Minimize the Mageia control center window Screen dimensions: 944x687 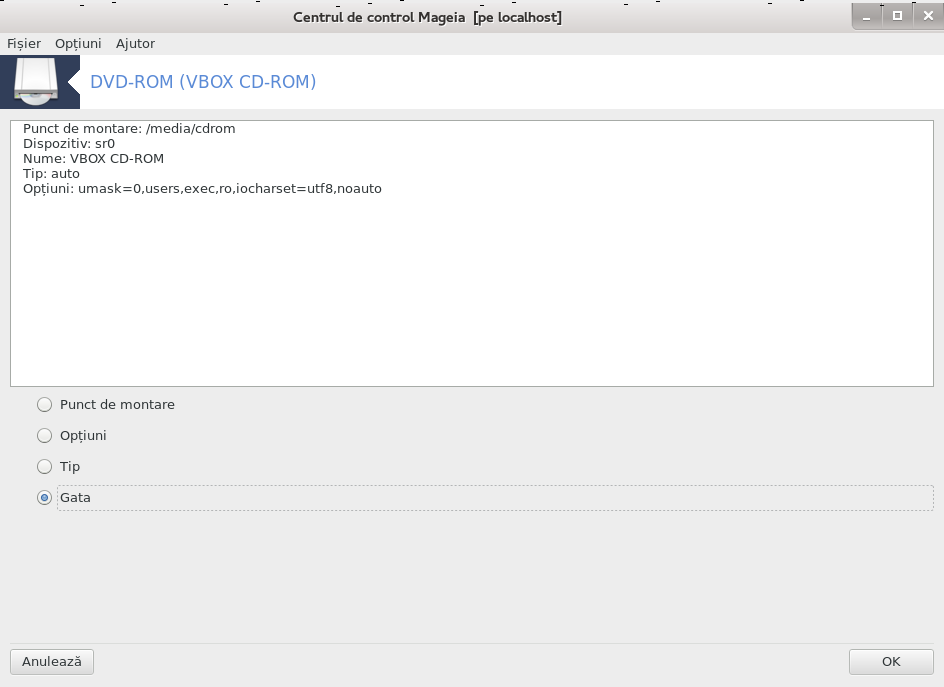click(x=866, y=17)
